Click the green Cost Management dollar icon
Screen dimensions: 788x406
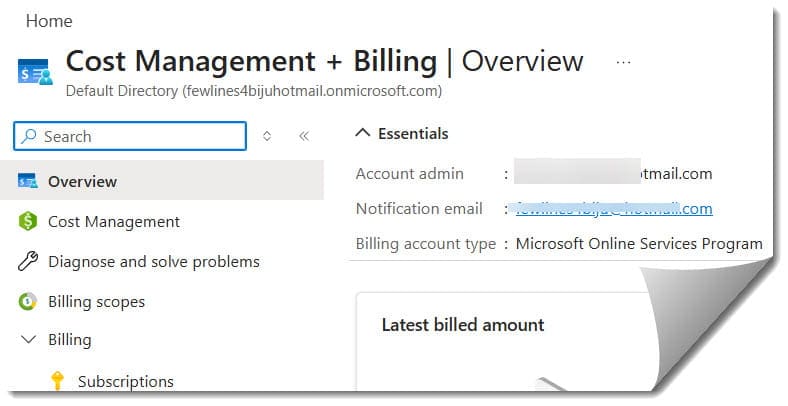(28, 221)
